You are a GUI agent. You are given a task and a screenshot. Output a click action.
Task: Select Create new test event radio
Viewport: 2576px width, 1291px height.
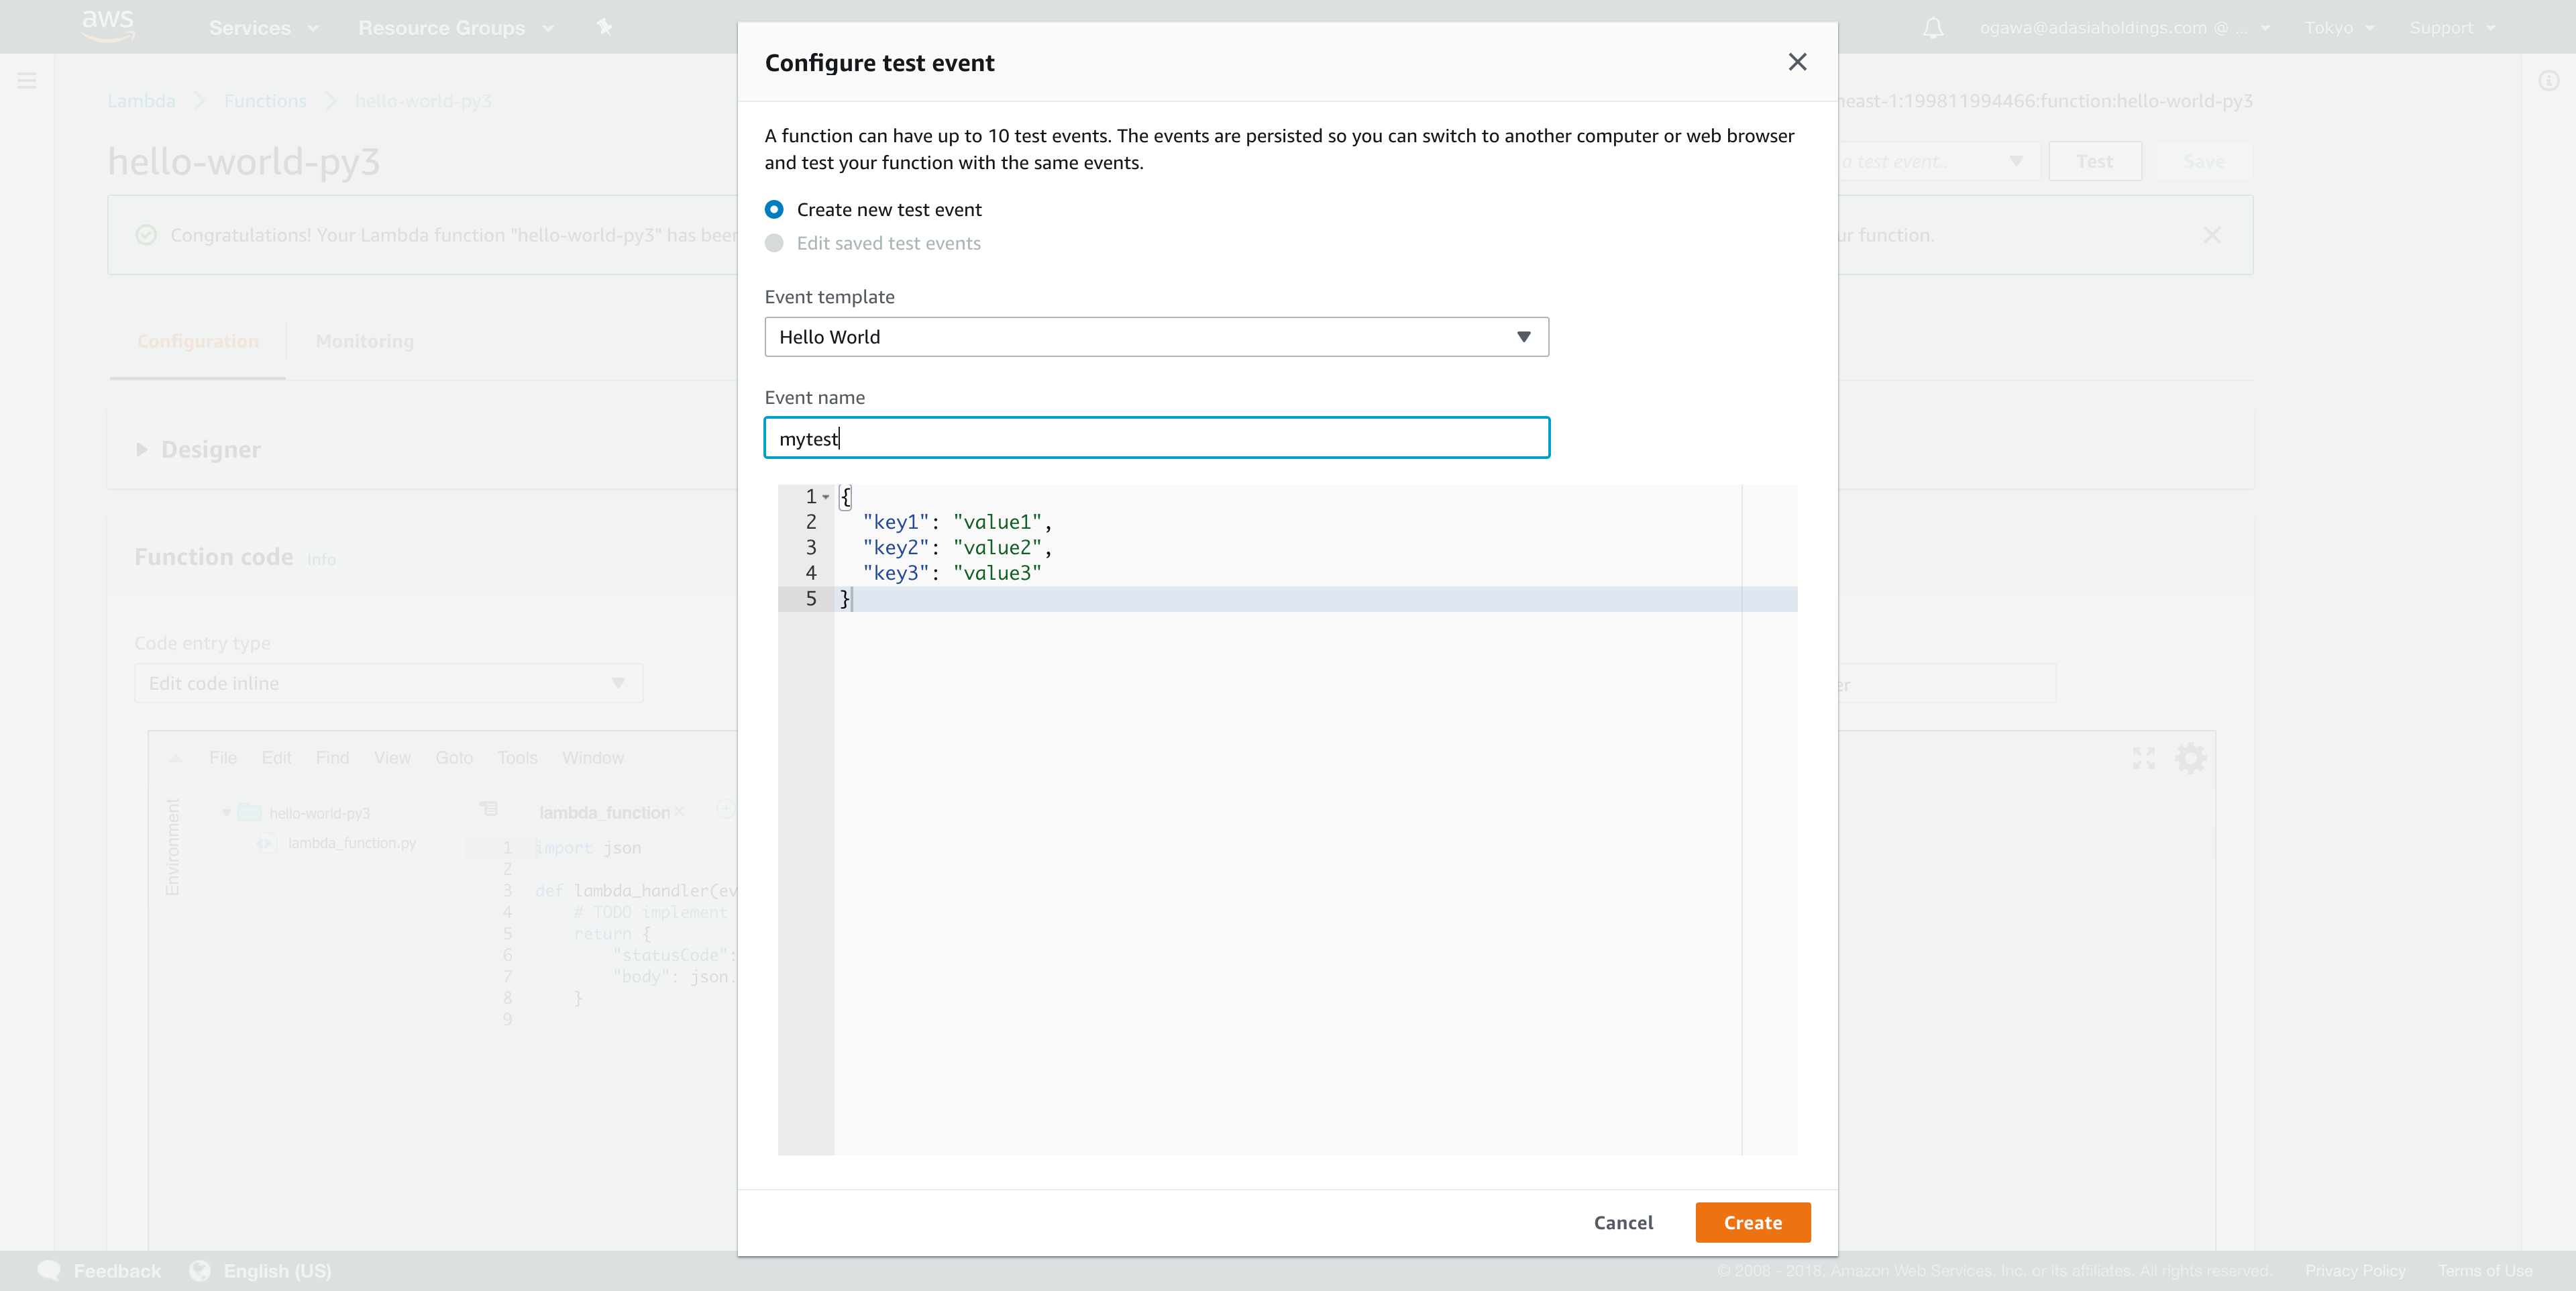click(x=774, y=210)
